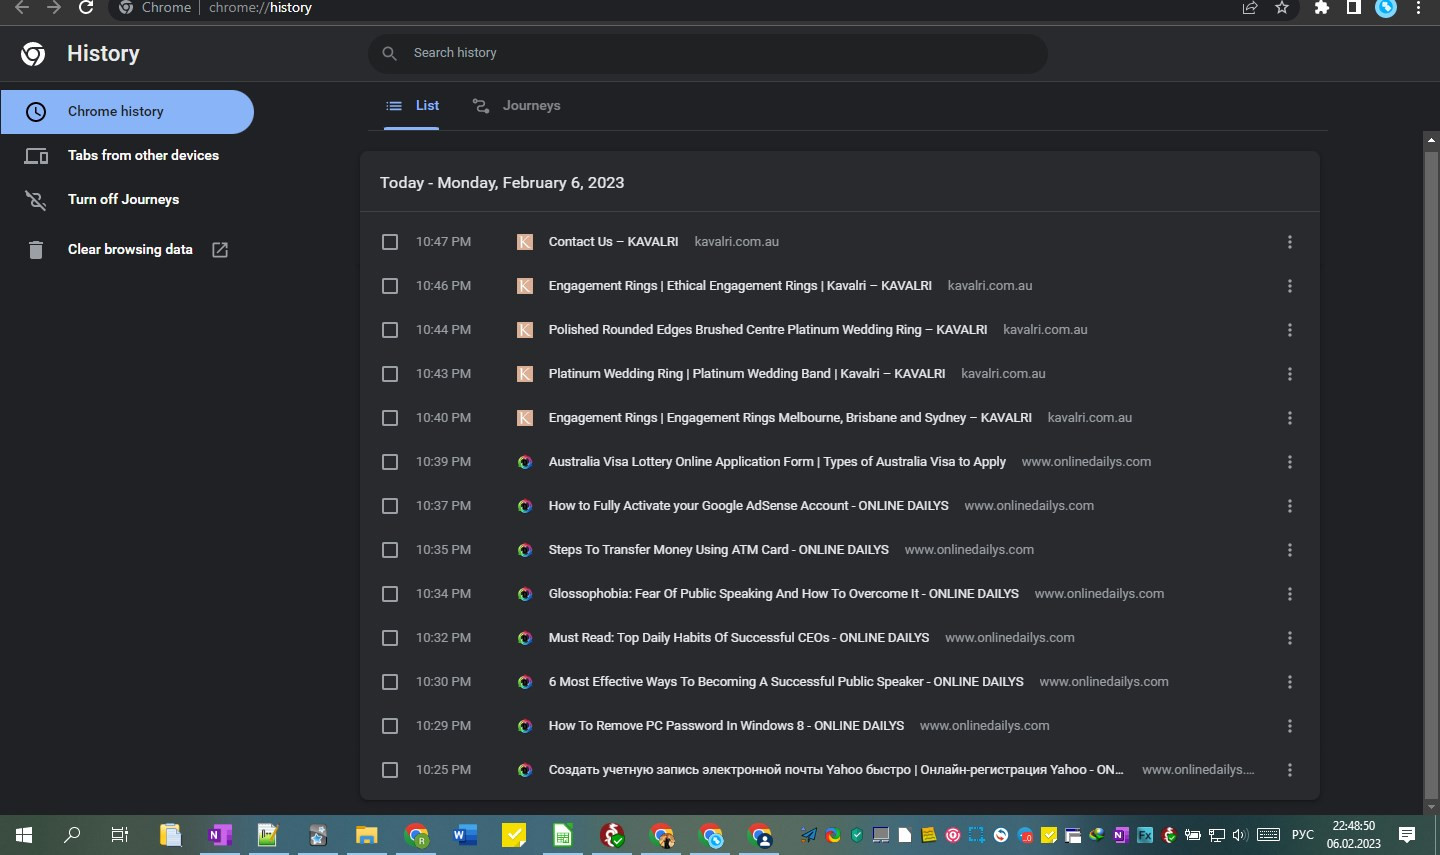Select Chrome history in sidebar
Screen dimensions: 1440x855
coord(127,112)
